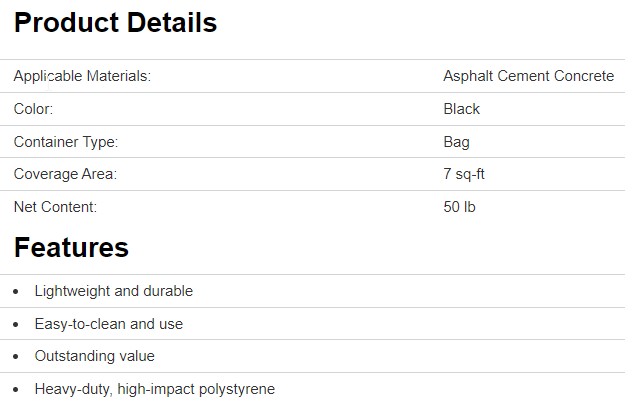625x406 pixels.
Task: Select the Applicable Materials label
Action: click(82, 76)
